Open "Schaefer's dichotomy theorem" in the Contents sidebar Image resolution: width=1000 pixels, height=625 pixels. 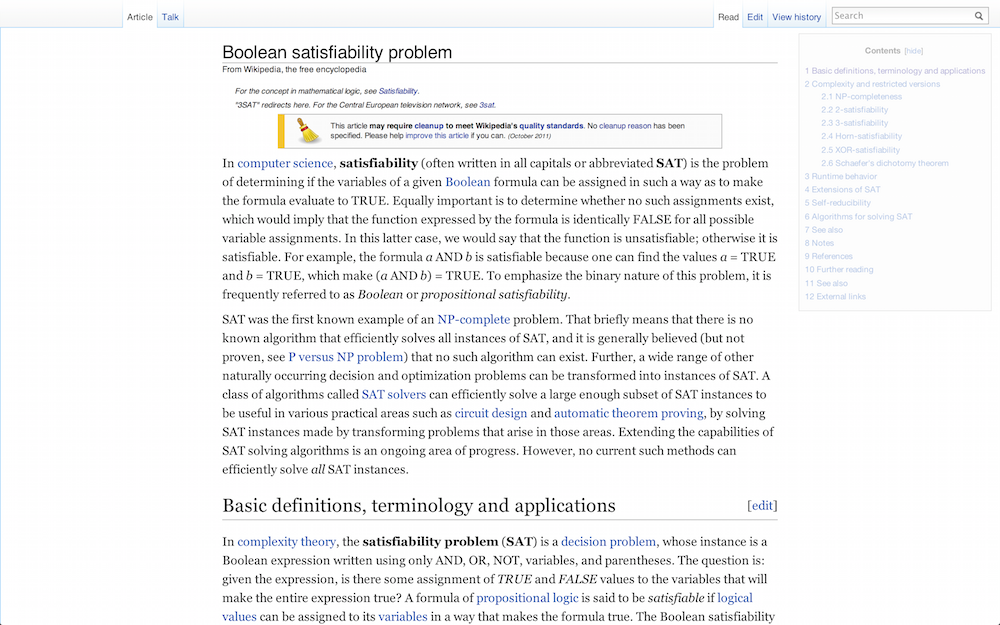[885, 163]
